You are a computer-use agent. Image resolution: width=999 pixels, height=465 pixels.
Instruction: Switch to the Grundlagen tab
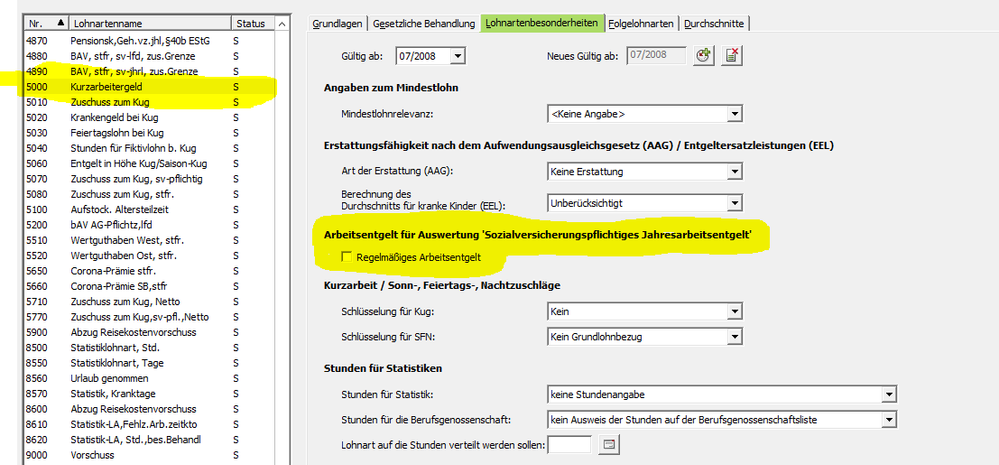coord(337,23)
